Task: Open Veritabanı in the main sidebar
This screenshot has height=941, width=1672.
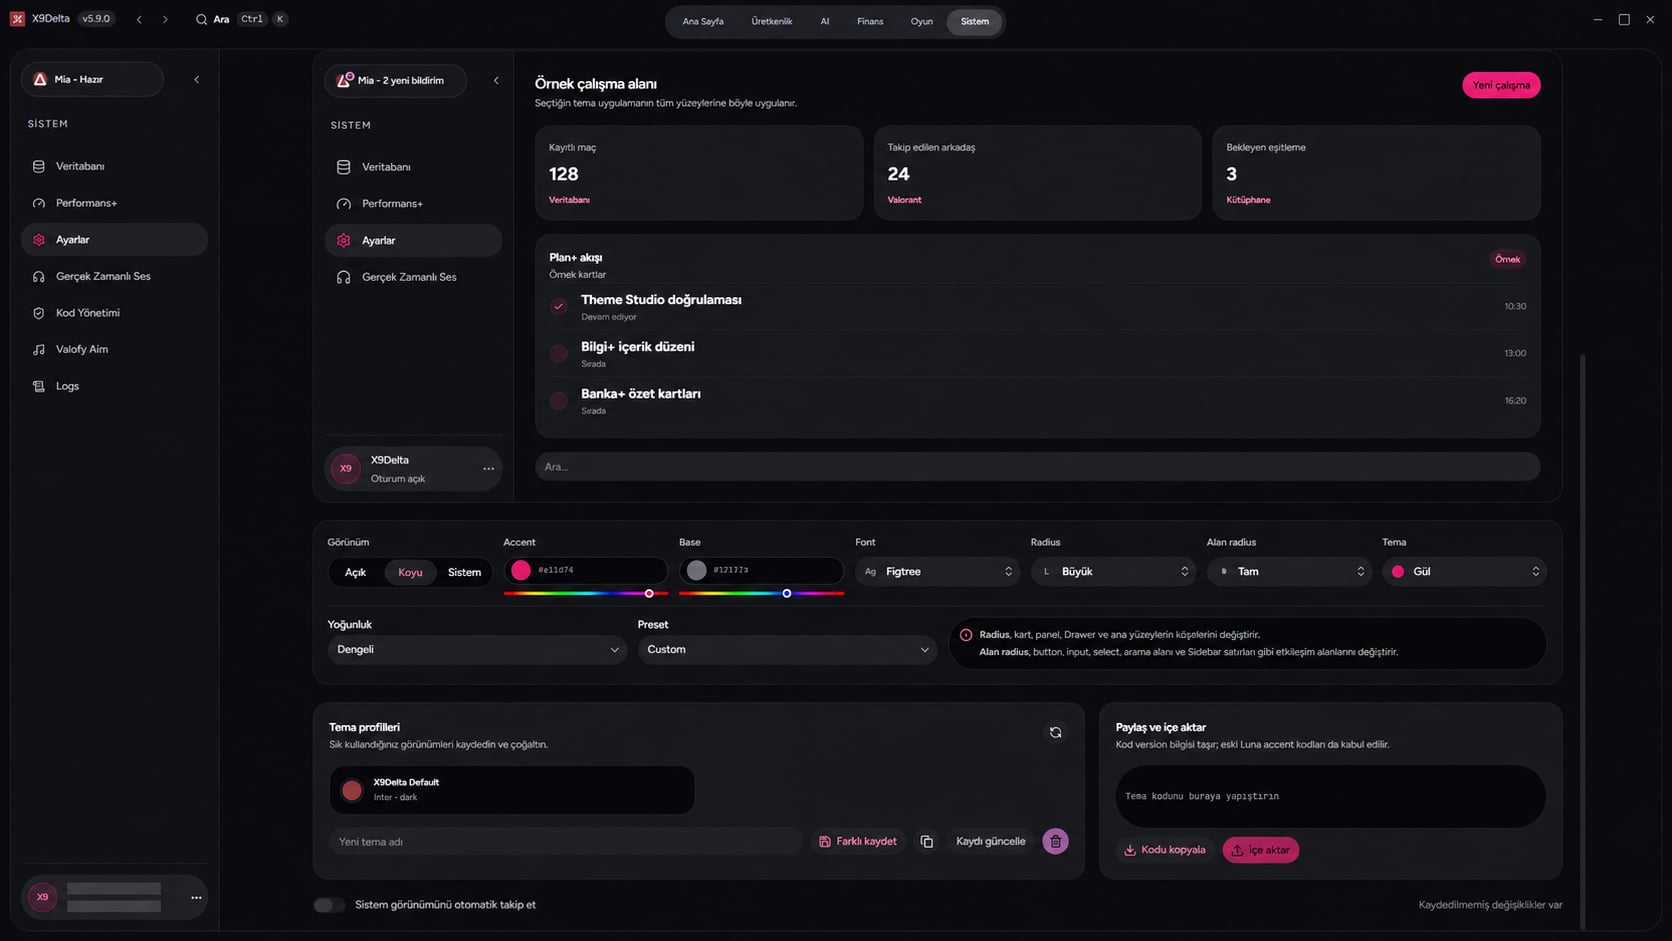Action: pyautogui.click(x=114, y=166)
